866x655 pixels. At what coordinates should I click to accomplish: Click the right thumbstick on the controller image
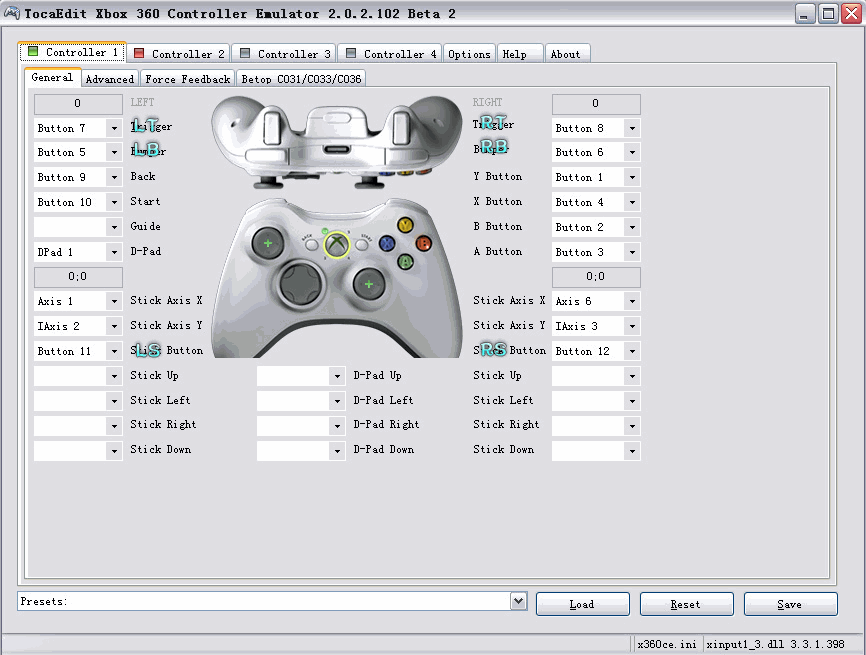pos(369,284)
